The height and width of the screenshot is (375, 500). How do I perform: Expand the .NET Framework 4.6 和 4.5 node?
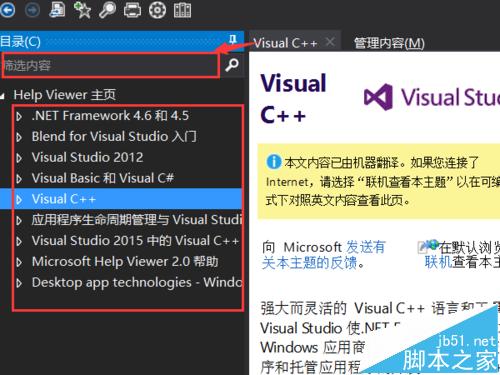click(19, 116)
